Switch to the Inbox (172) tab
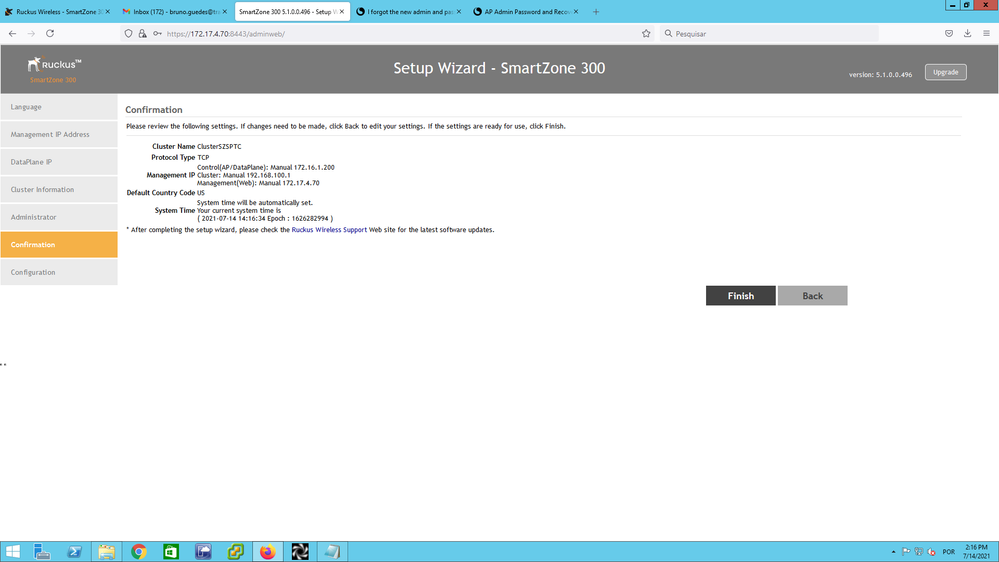This screenshot has width=999, height=562. (170, 12)
